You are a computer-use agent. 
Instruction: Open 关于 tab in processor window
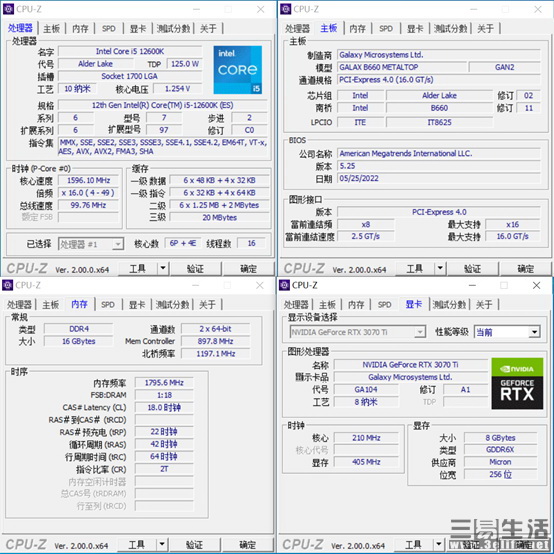[208, 29]
